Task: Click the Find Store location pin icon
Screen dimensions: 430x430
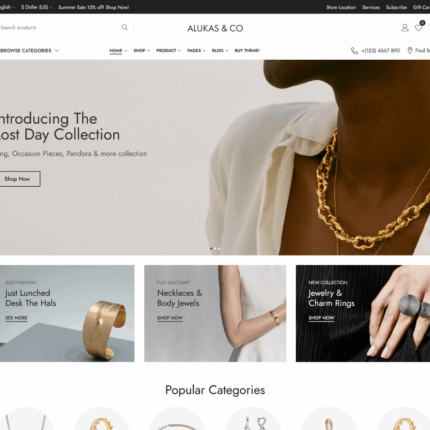Action: click(x=410, y=51)
